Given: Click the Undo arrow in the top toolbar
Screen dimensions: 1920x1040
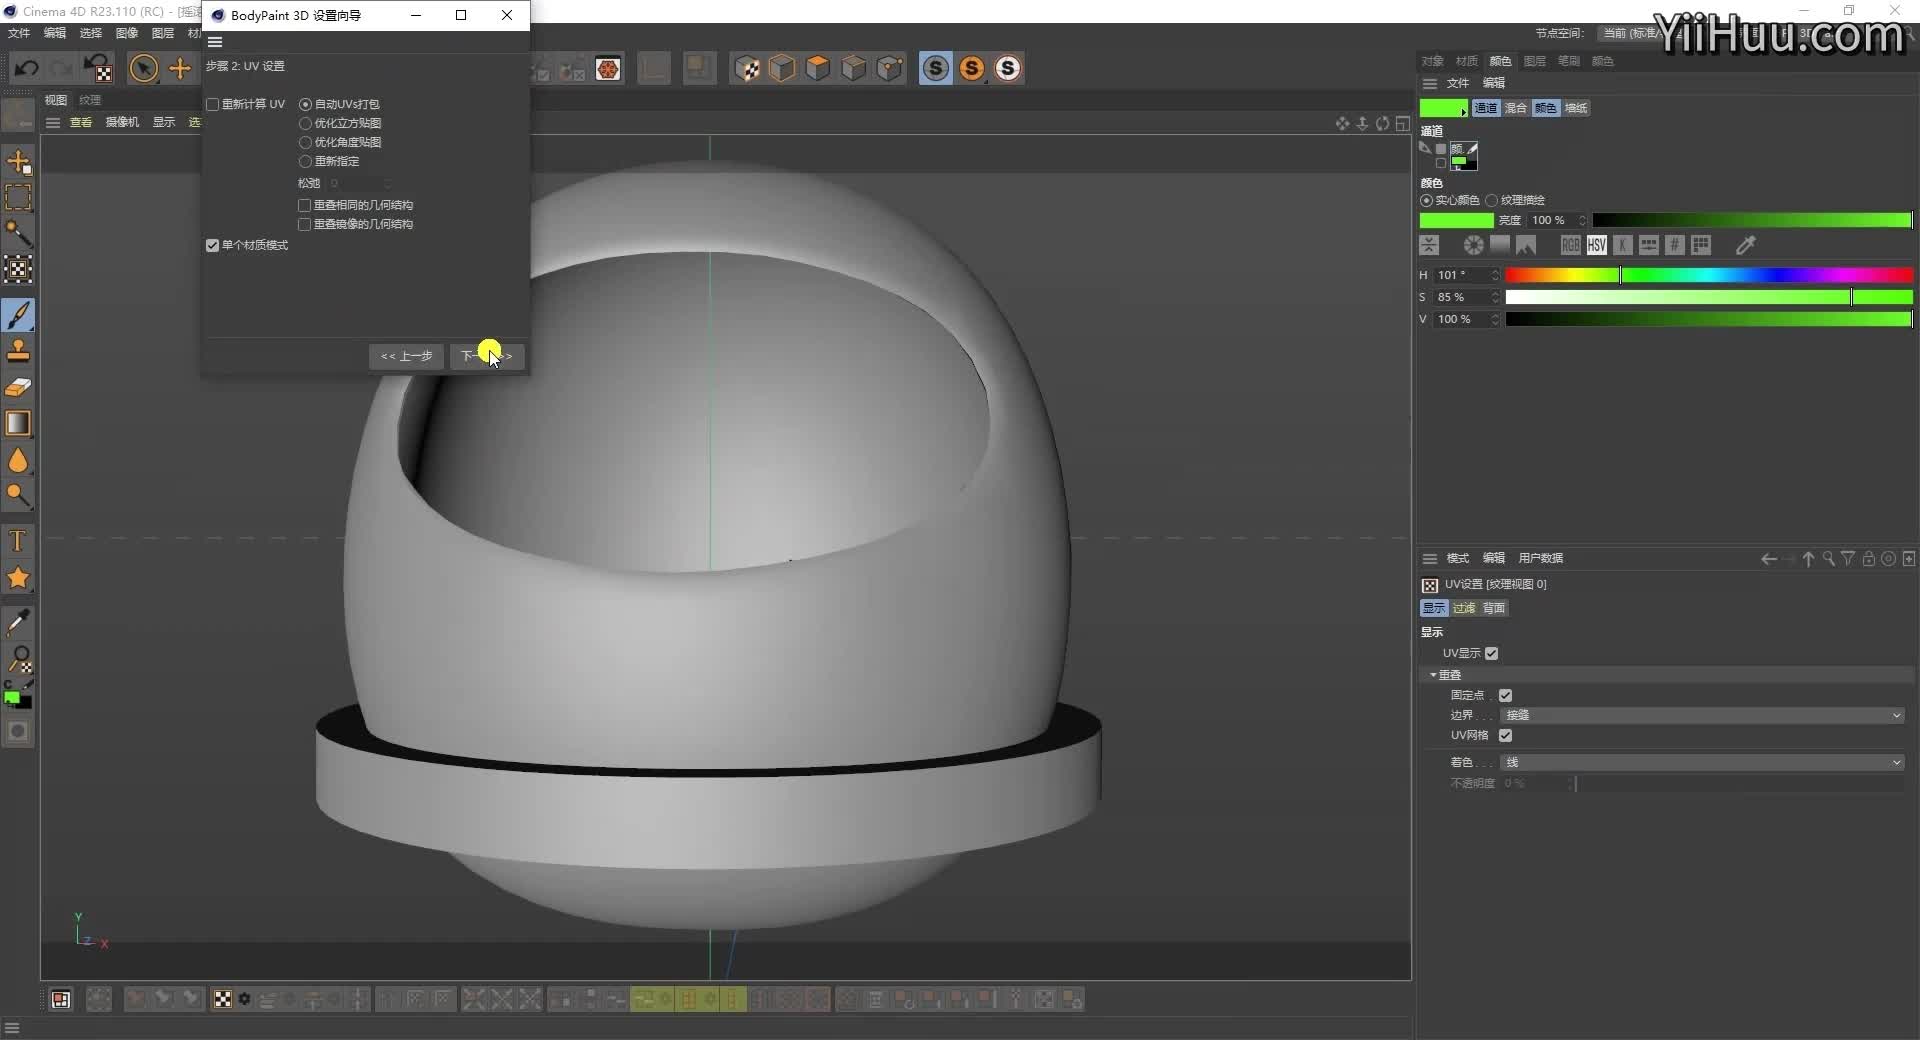Looking at the screenshot, I should [27, 68].
